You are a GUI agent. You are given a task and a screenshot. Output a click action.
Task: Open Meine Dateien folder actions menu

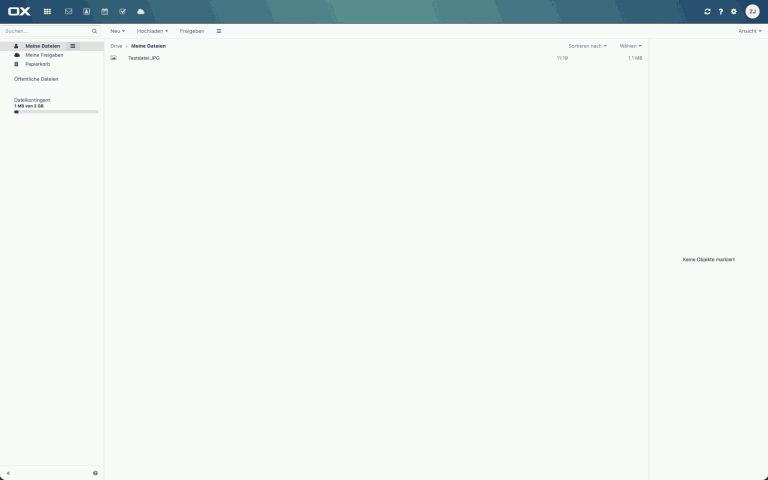pyautogui.click(x=72, y=46)
